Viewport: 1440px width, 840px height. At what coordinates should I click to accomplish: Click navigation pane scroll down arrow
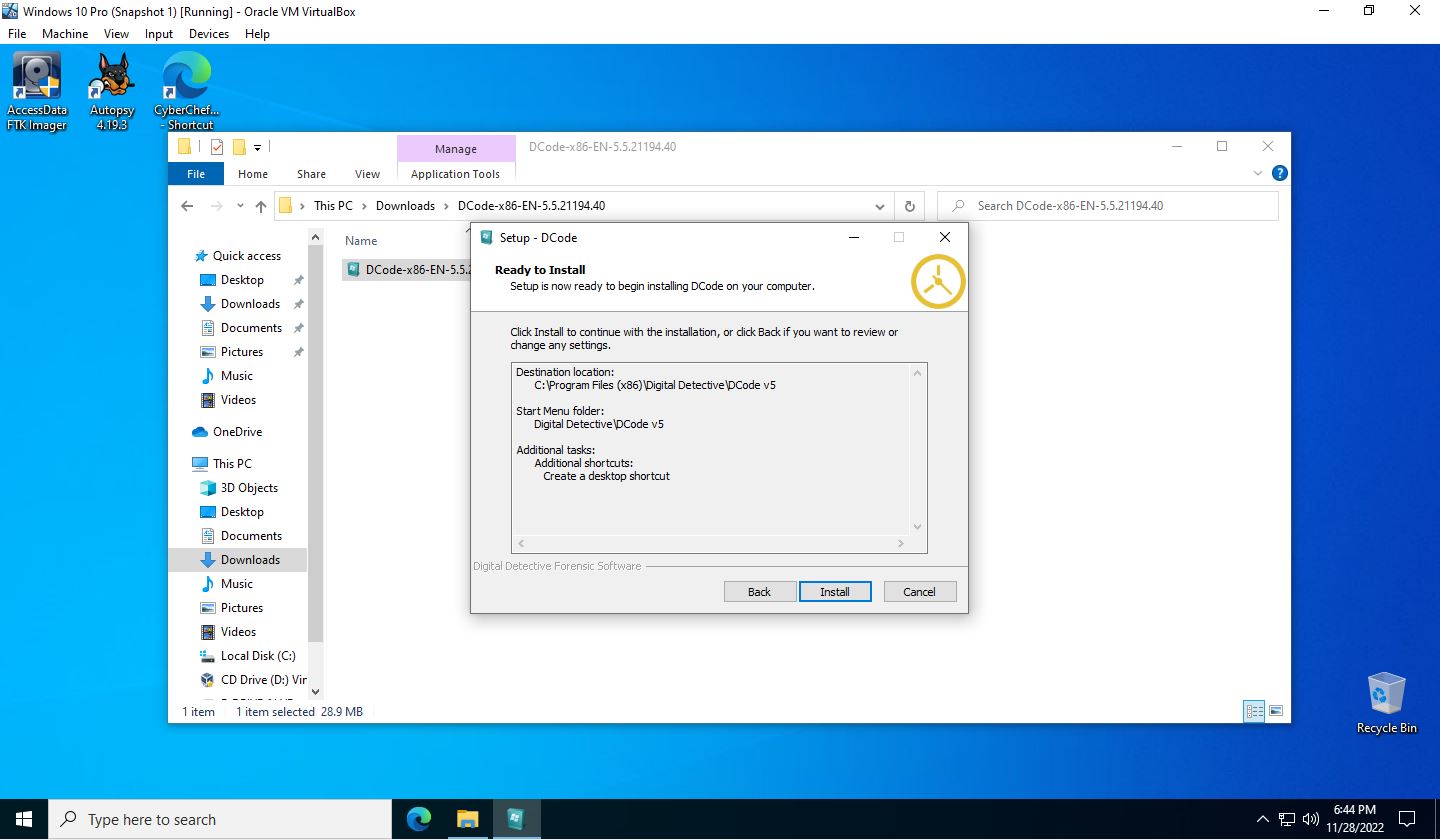[315, 690]
